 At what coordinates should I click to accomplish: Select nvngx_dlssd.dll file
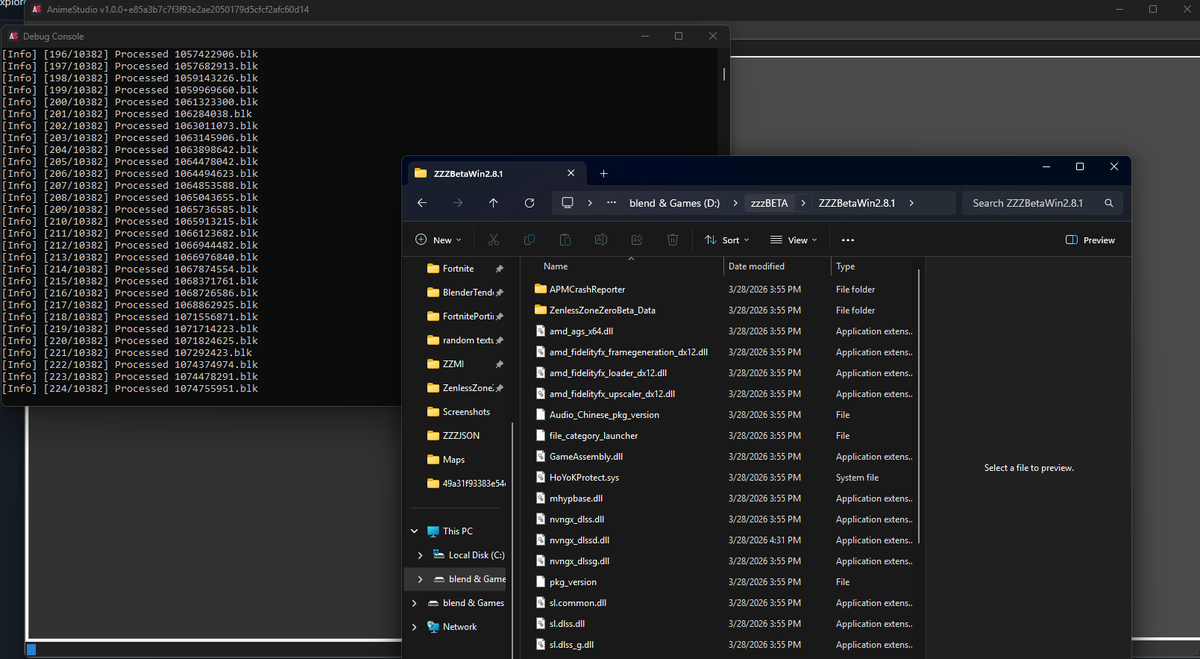[x=579, y=540]
